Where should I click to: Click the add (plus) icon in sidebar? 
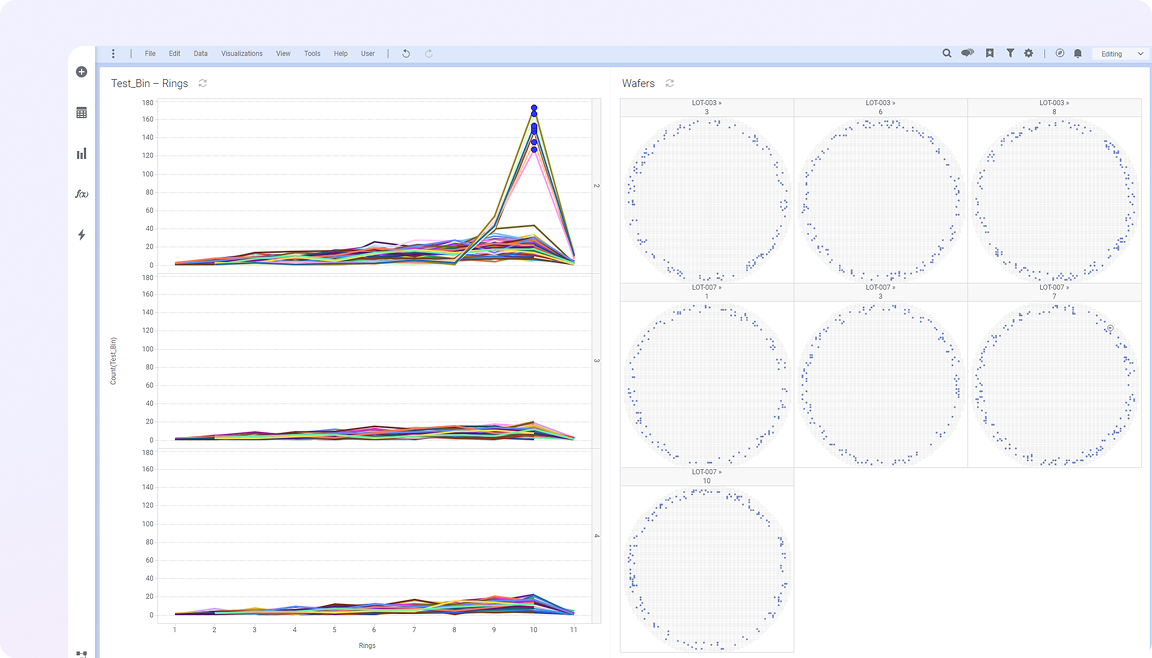coord(82,72)
